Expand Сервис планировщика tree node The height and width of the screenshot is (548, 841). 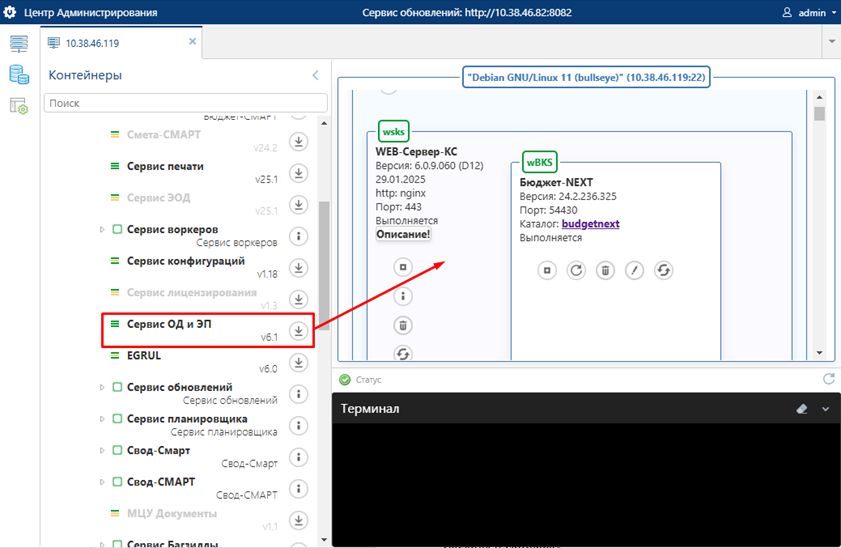(x=102, y=419)
